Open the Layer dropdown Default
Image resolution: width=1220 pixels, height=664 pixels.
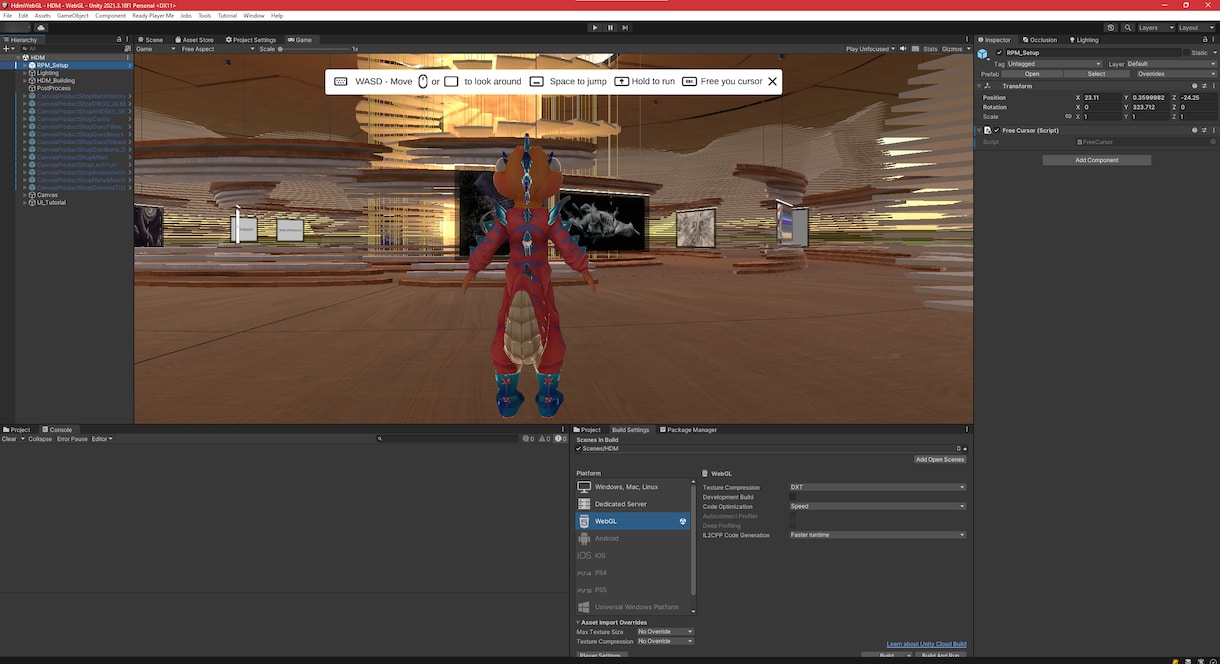1171,64
